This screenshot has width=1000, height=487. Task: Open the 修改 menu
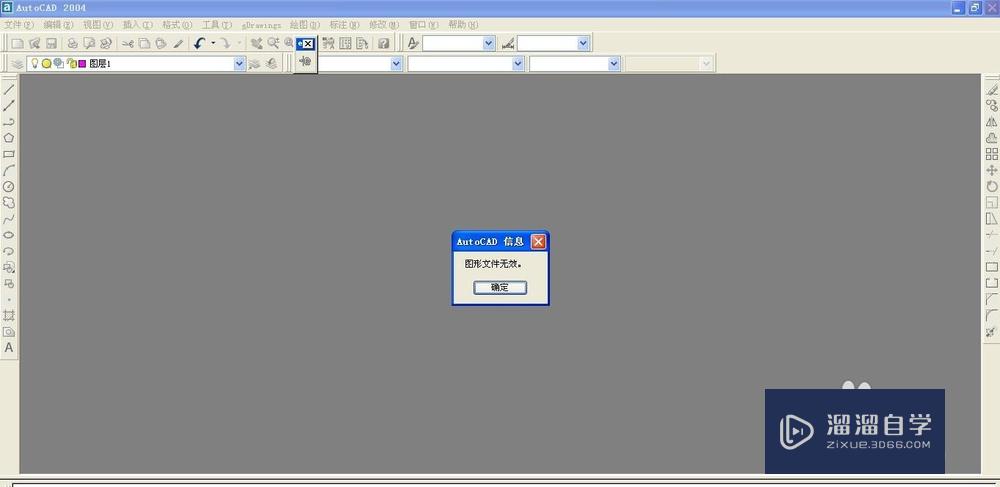(384, 25)
